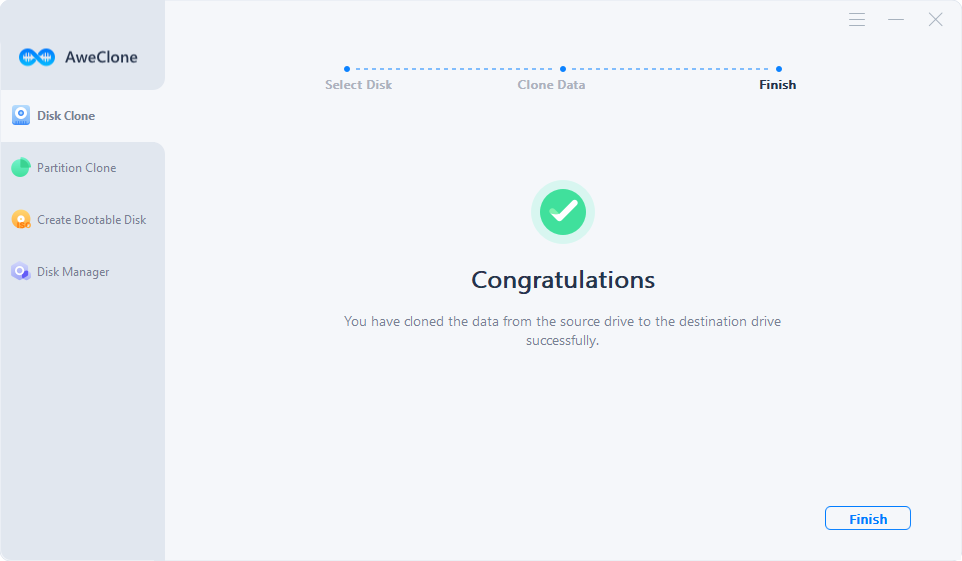Select the Disk Clone menu label
Image resolution: width=962 pixels, height=561 pixels.
(66, 115)
